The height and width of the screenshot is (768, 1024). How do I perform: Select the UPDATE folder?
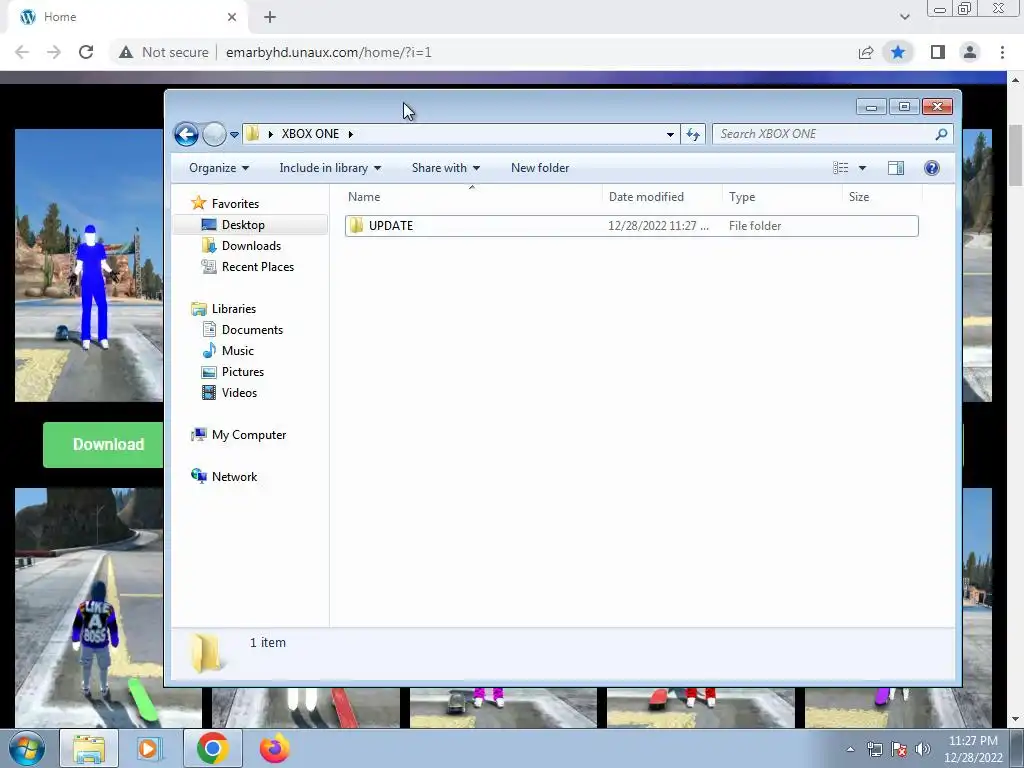[632, 226]
